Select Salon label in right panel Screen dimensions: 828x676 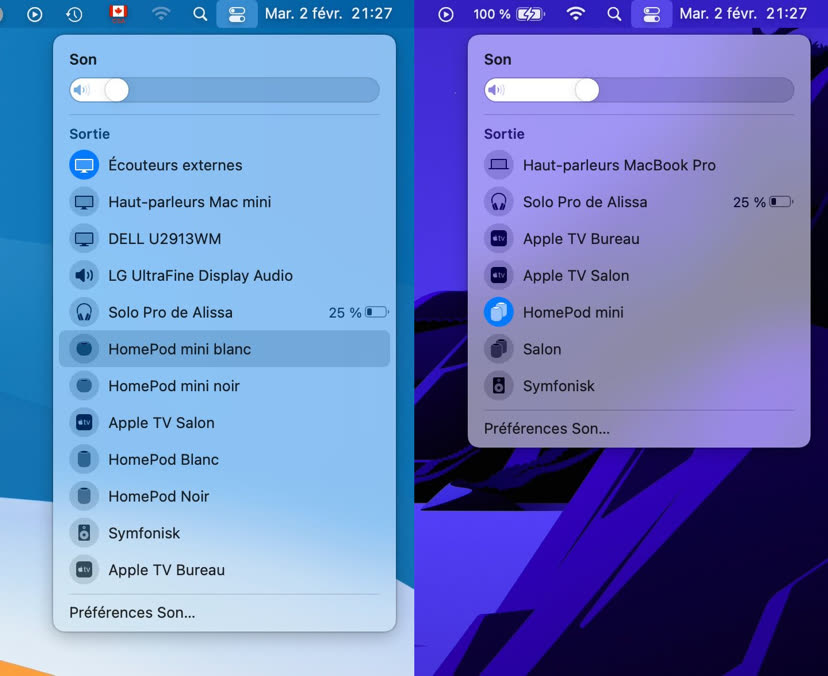tap(542, 349)
